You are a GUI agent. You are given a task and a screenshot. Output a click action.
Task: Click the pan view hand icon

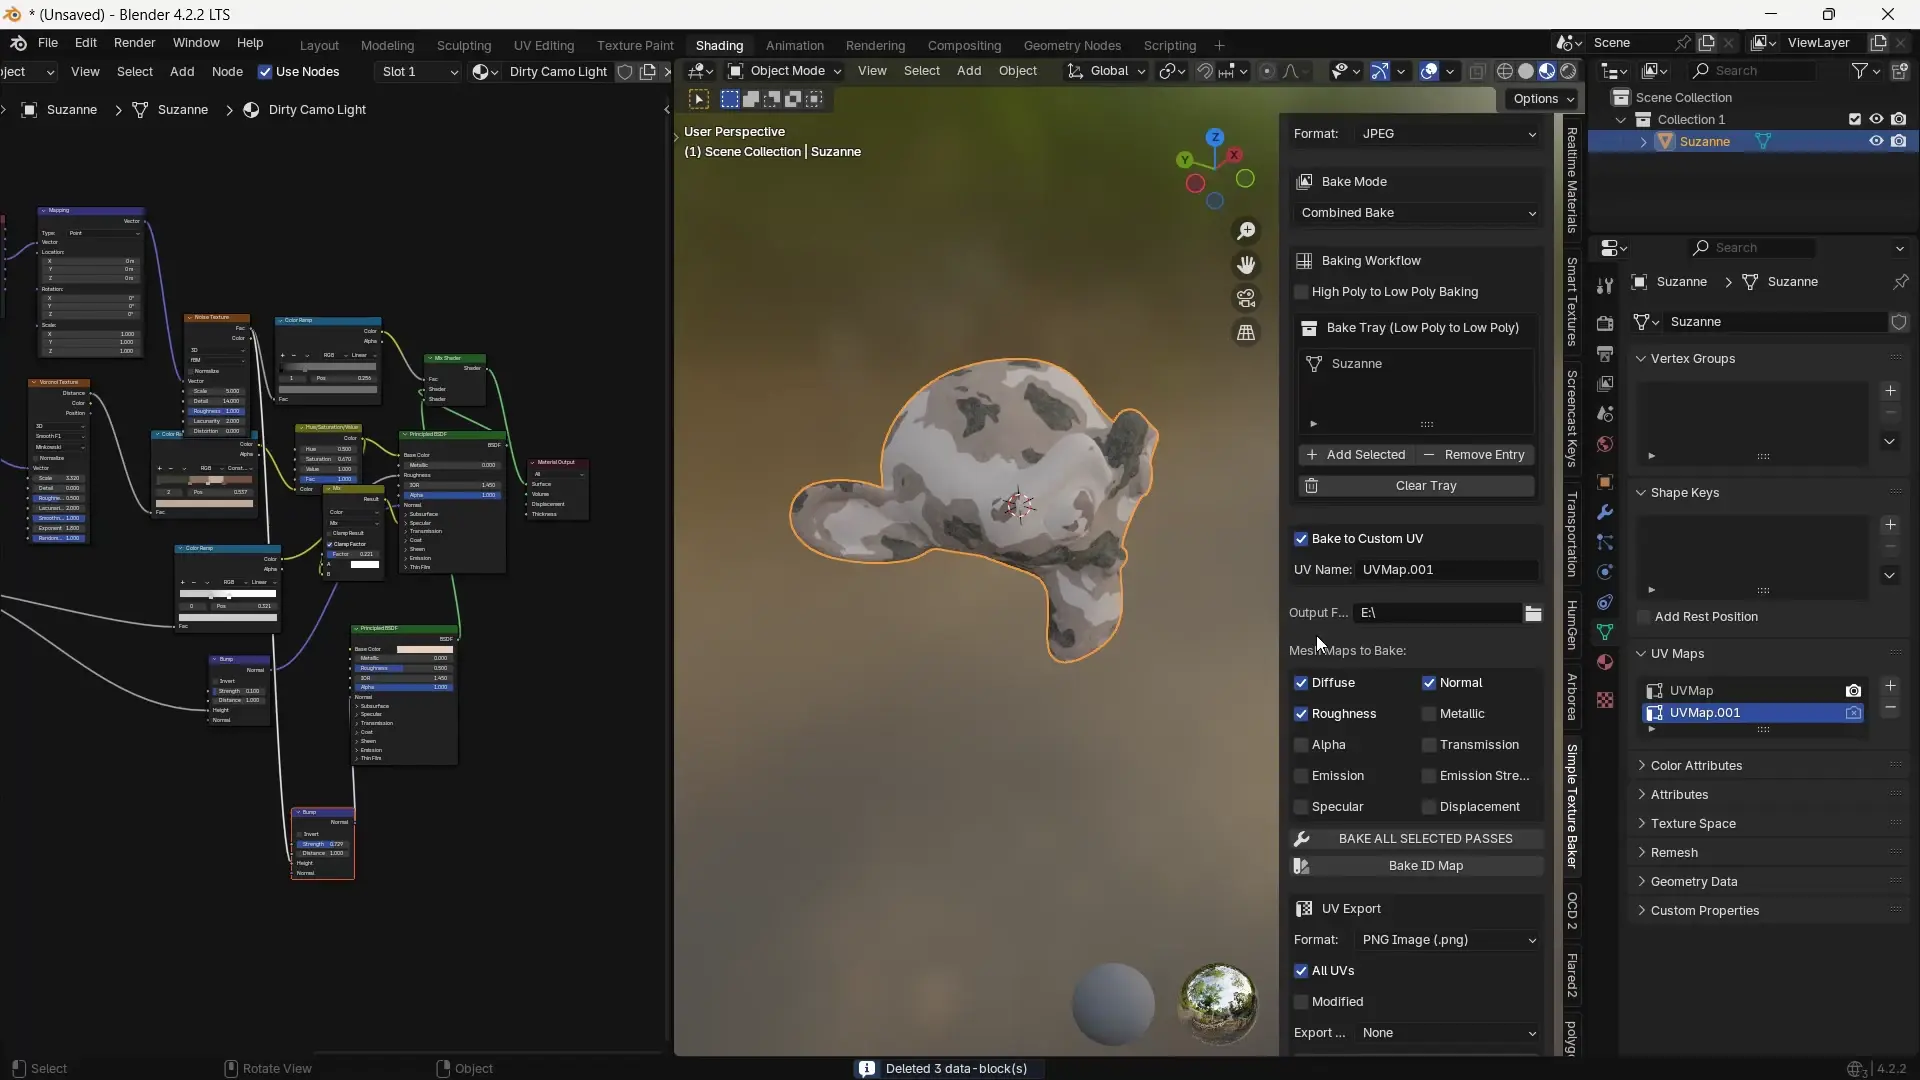pos(1246,265)
